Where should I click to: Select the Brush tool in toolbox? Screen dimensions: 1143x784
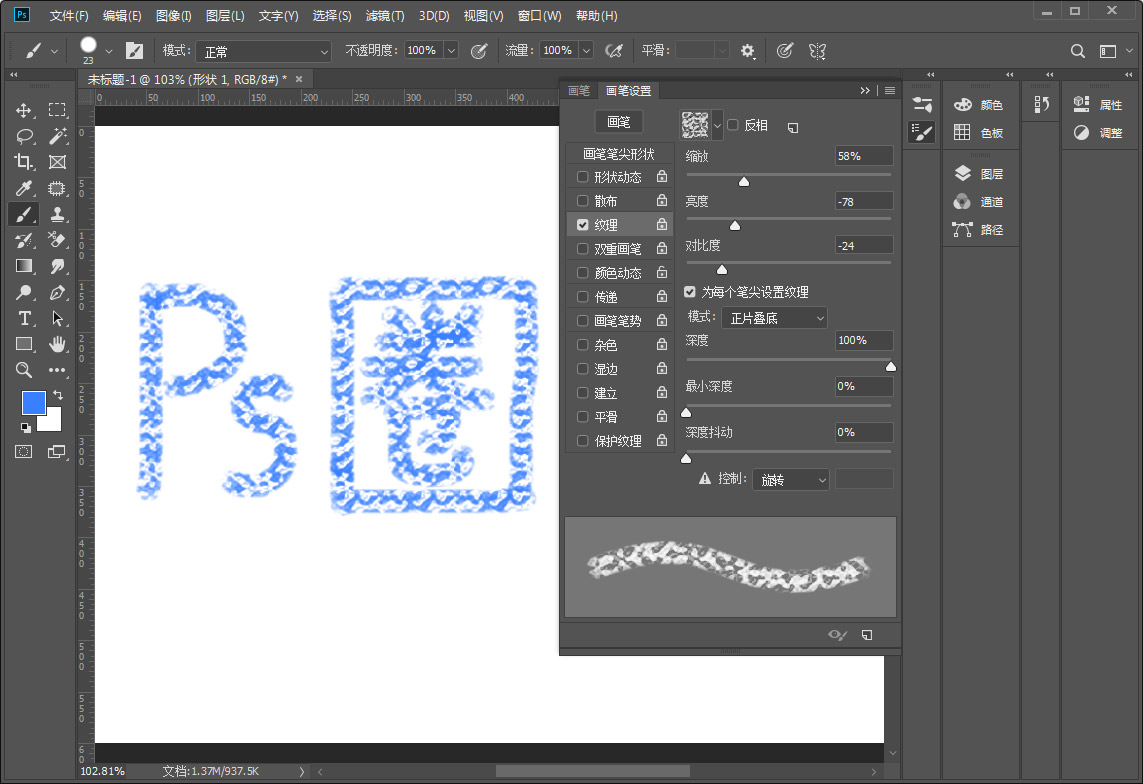coord(23,214)
